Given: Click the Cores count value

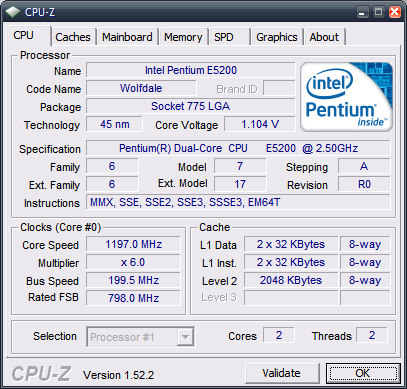Looking at the screenshot, I should pos(279,335).
